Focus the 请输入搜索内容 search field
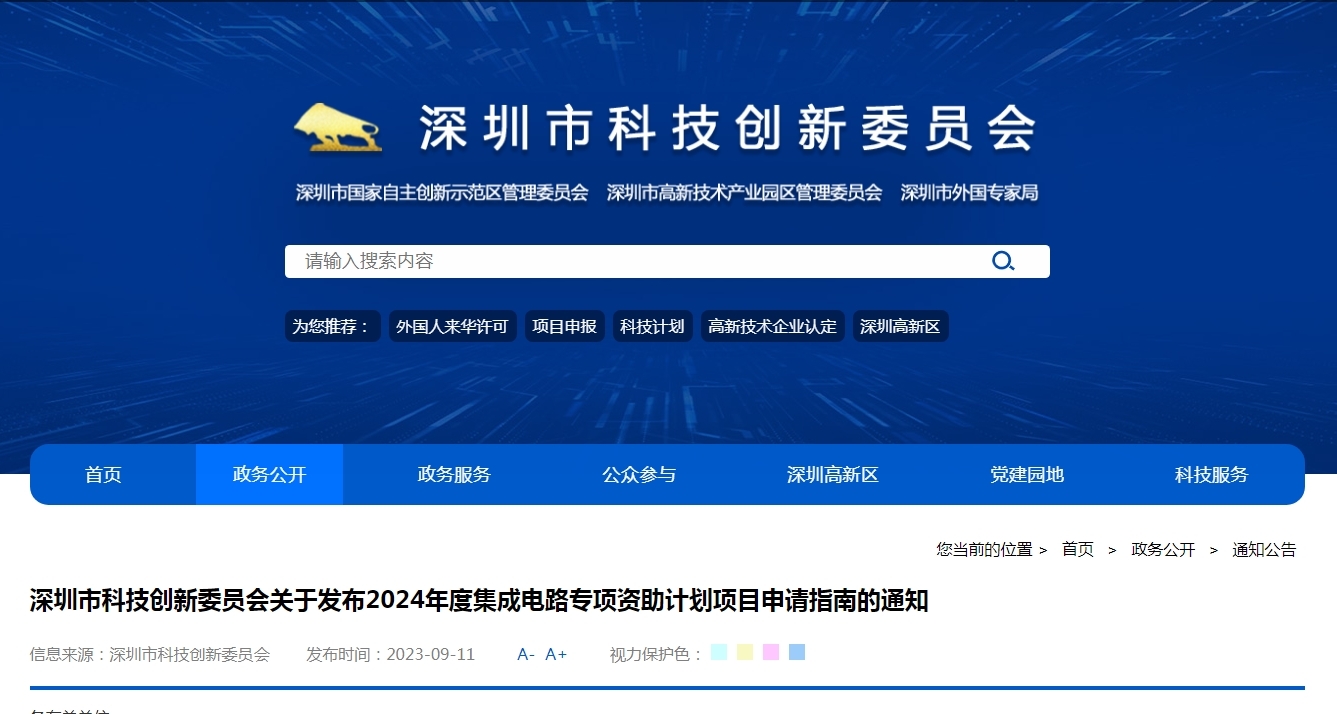The width and height of the screenshot is (1337, 714). point(630,261)
